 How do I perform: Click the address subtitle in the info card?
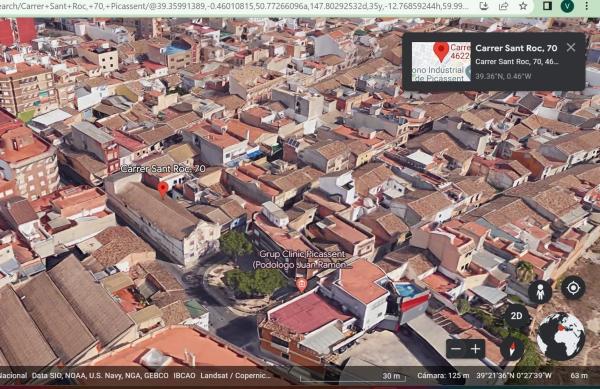click(517, 62)
